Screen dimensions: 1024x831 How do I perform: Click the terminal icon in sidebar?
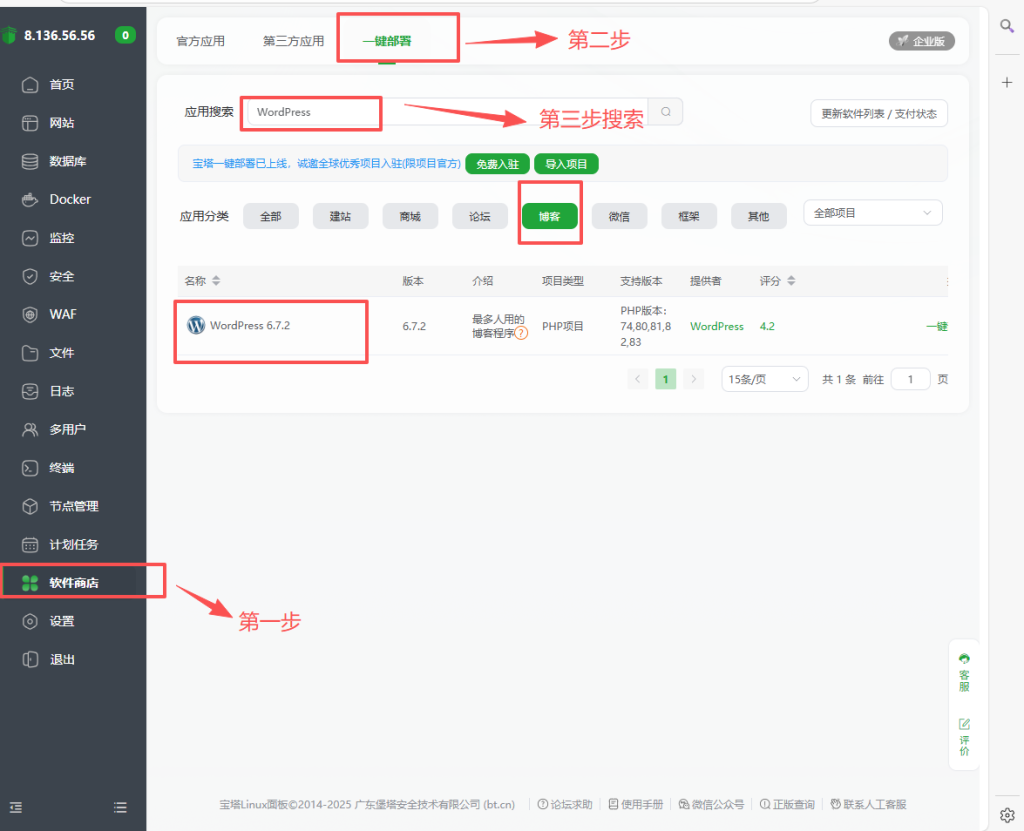[x=30, y=468]
